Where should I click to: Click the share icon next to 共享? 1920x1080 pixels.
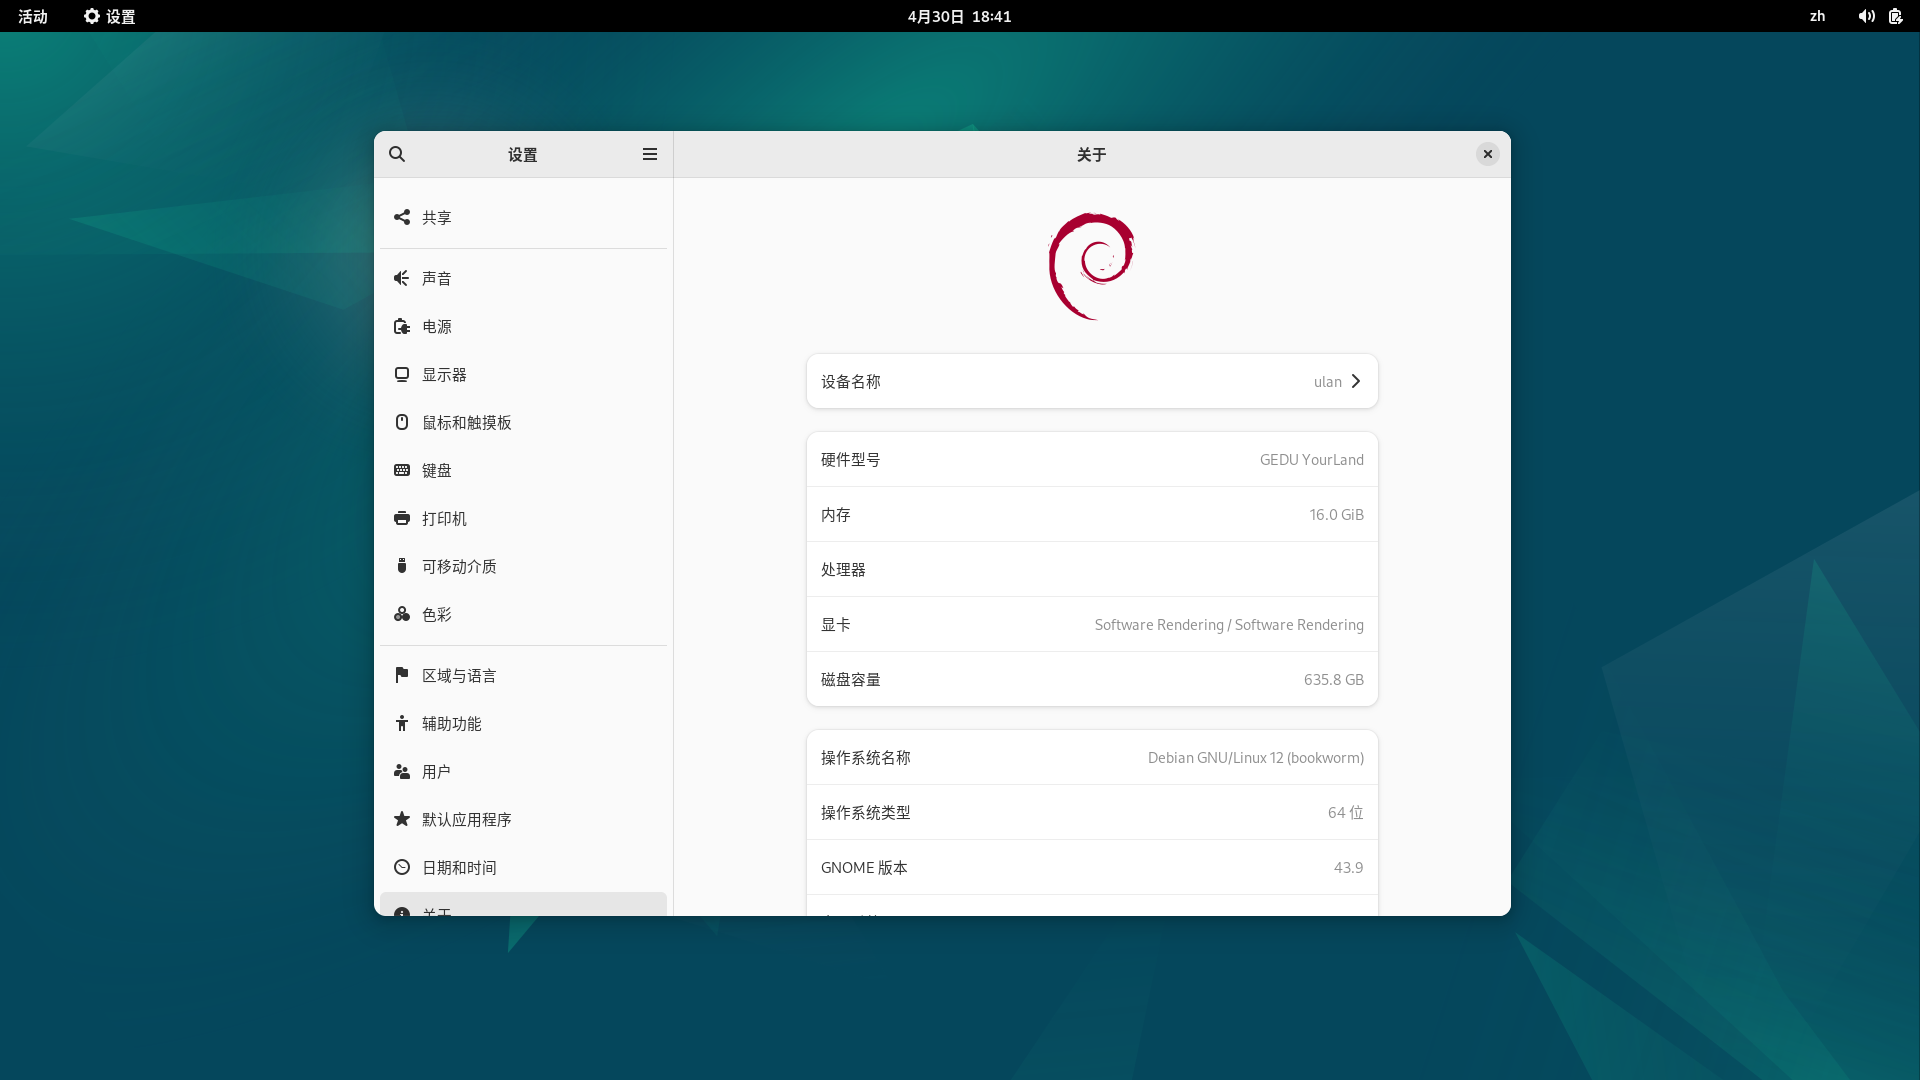coord(402,217)
